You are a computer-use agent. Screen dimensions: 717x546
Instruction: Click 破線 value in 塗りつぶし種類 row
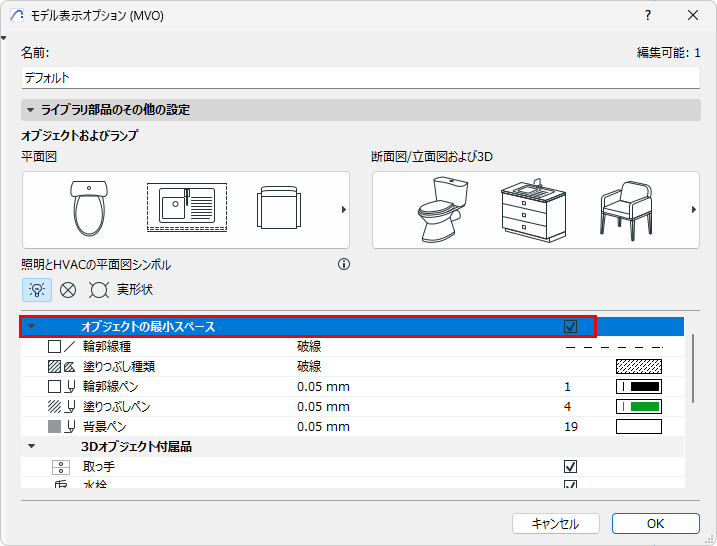pos(309,367)
